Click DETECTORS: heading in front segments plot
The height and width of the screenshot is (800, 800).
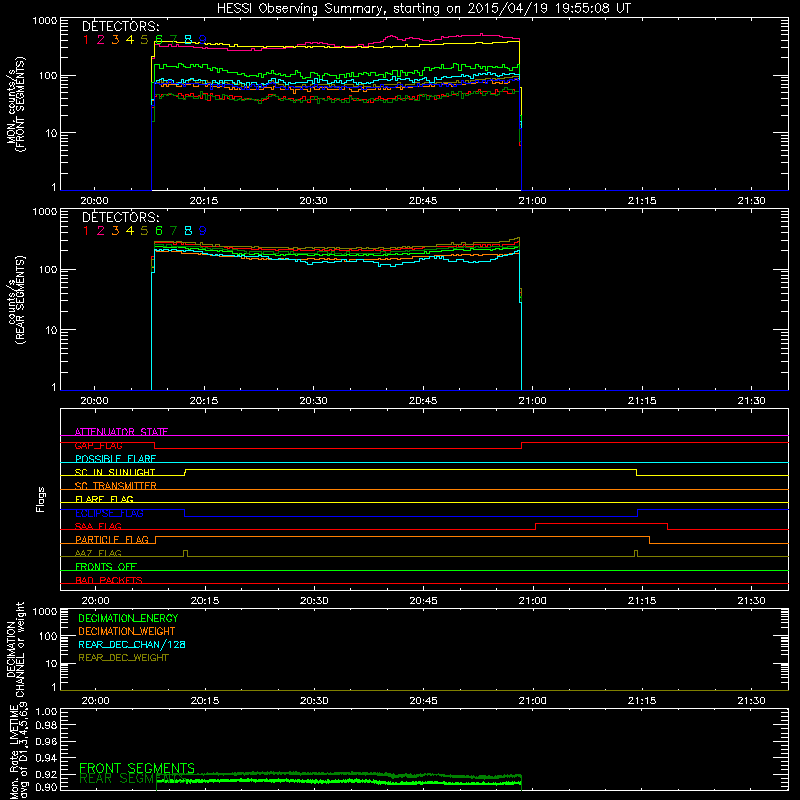point(121,27)
